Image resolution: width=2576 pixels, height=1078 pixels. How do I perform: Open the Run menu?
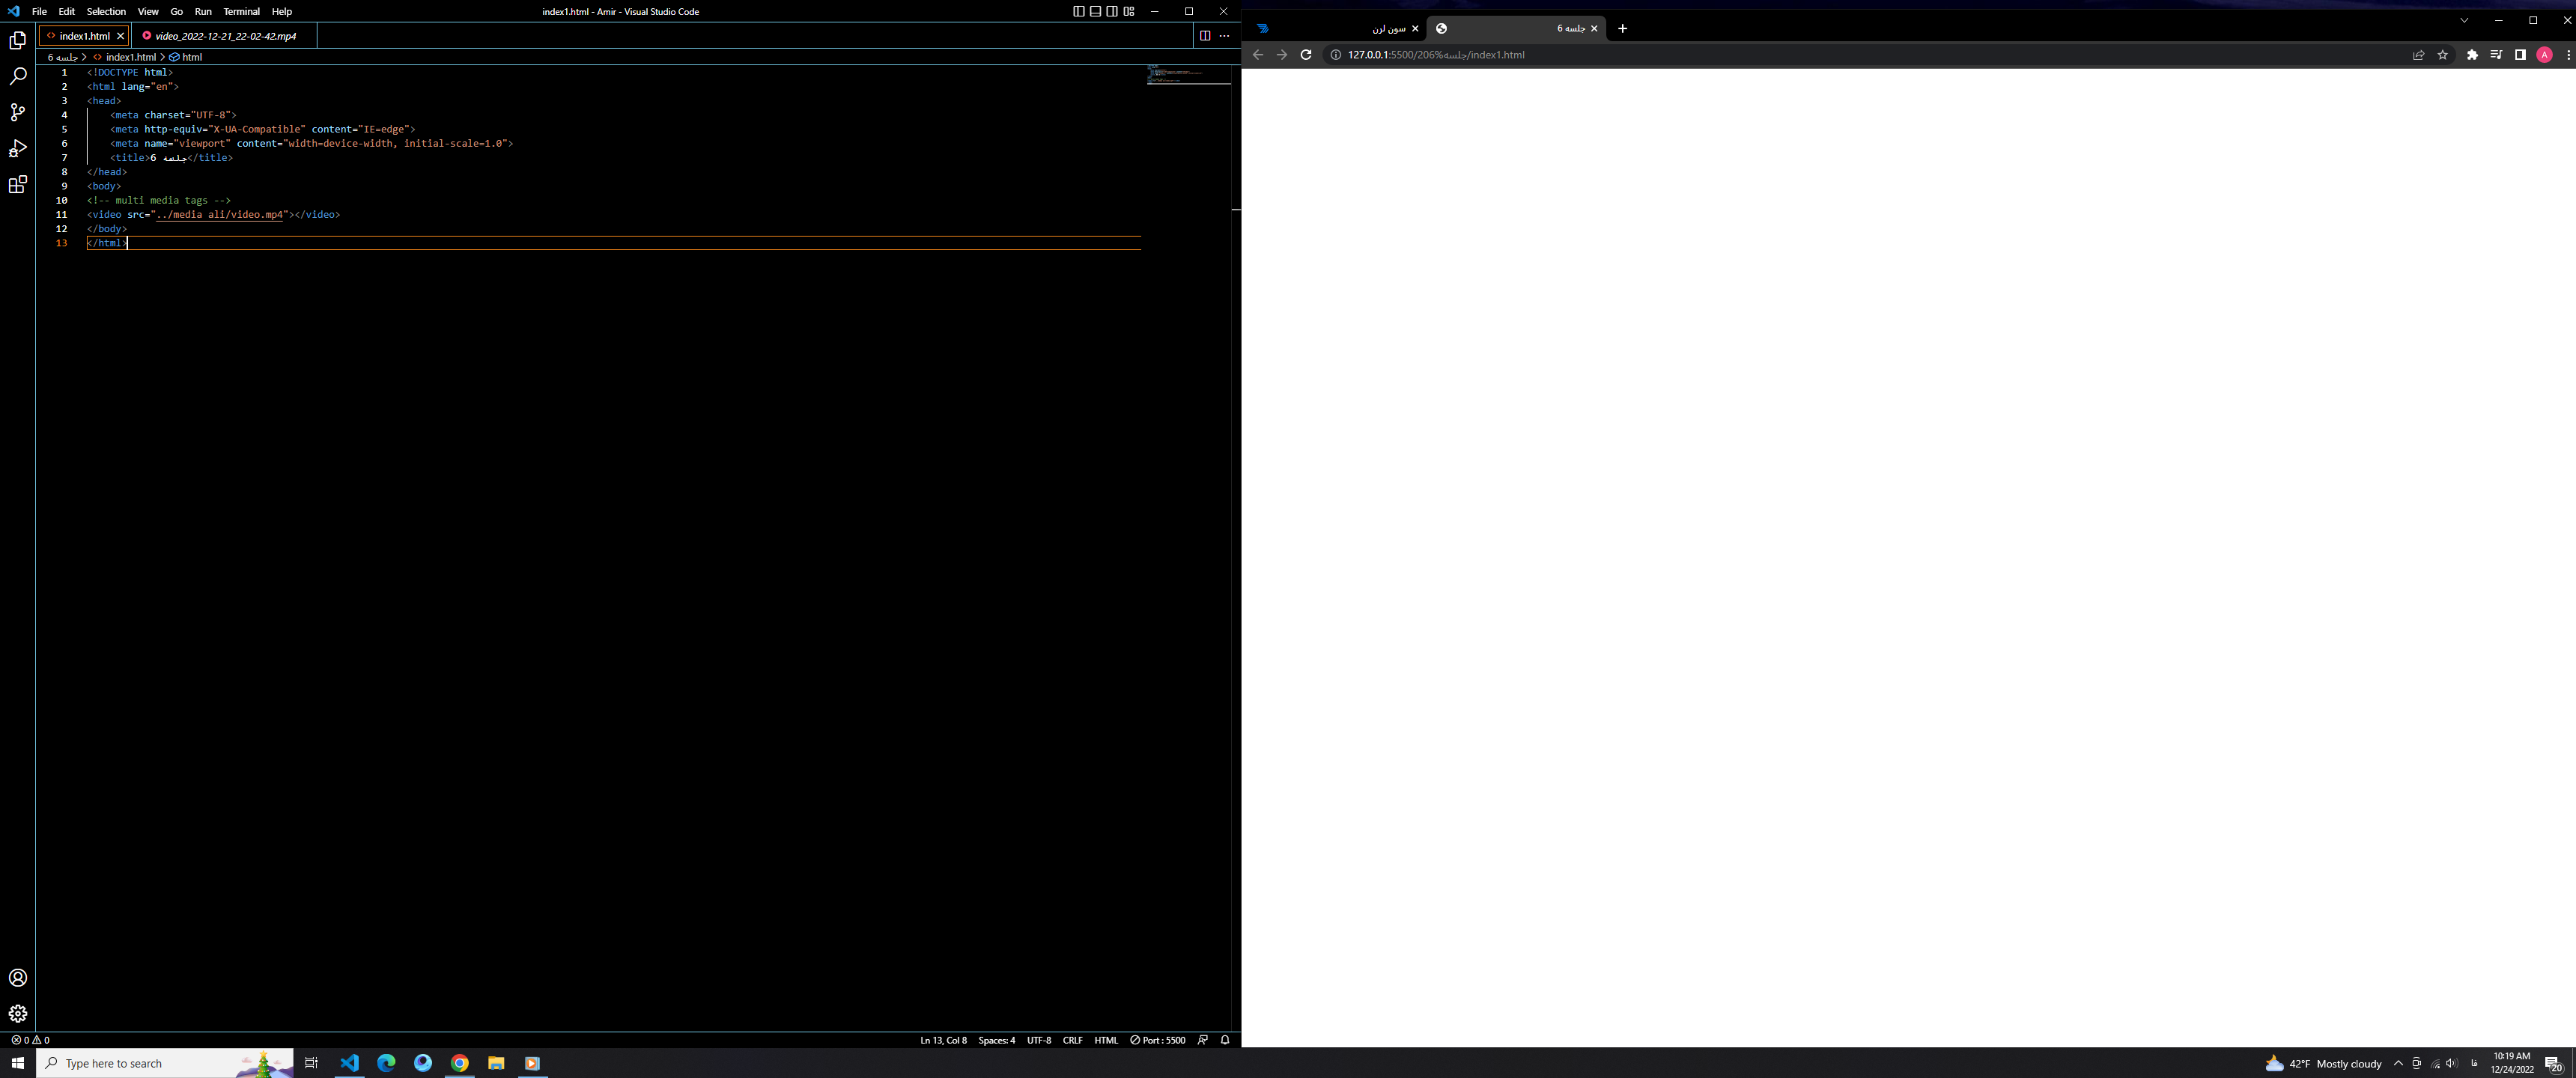tap(203, 11)
